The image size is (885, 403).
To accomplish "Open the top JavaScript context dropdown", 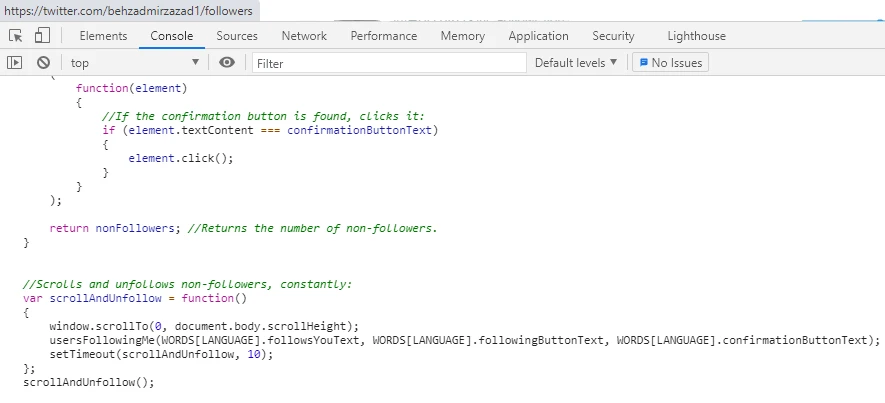I will 134,62.
